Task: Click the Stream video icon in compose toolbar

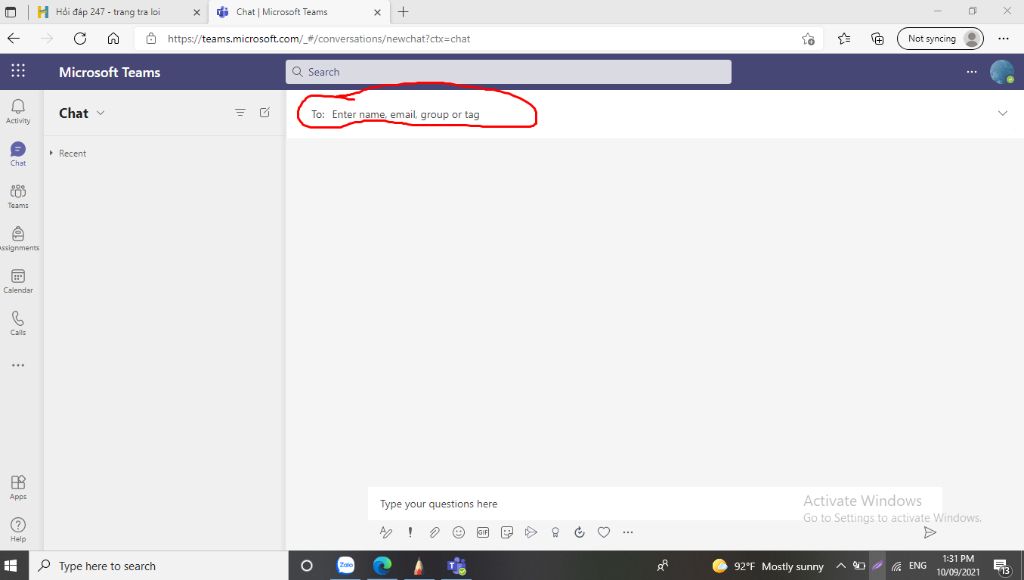Action: click(x=531, y=532)
